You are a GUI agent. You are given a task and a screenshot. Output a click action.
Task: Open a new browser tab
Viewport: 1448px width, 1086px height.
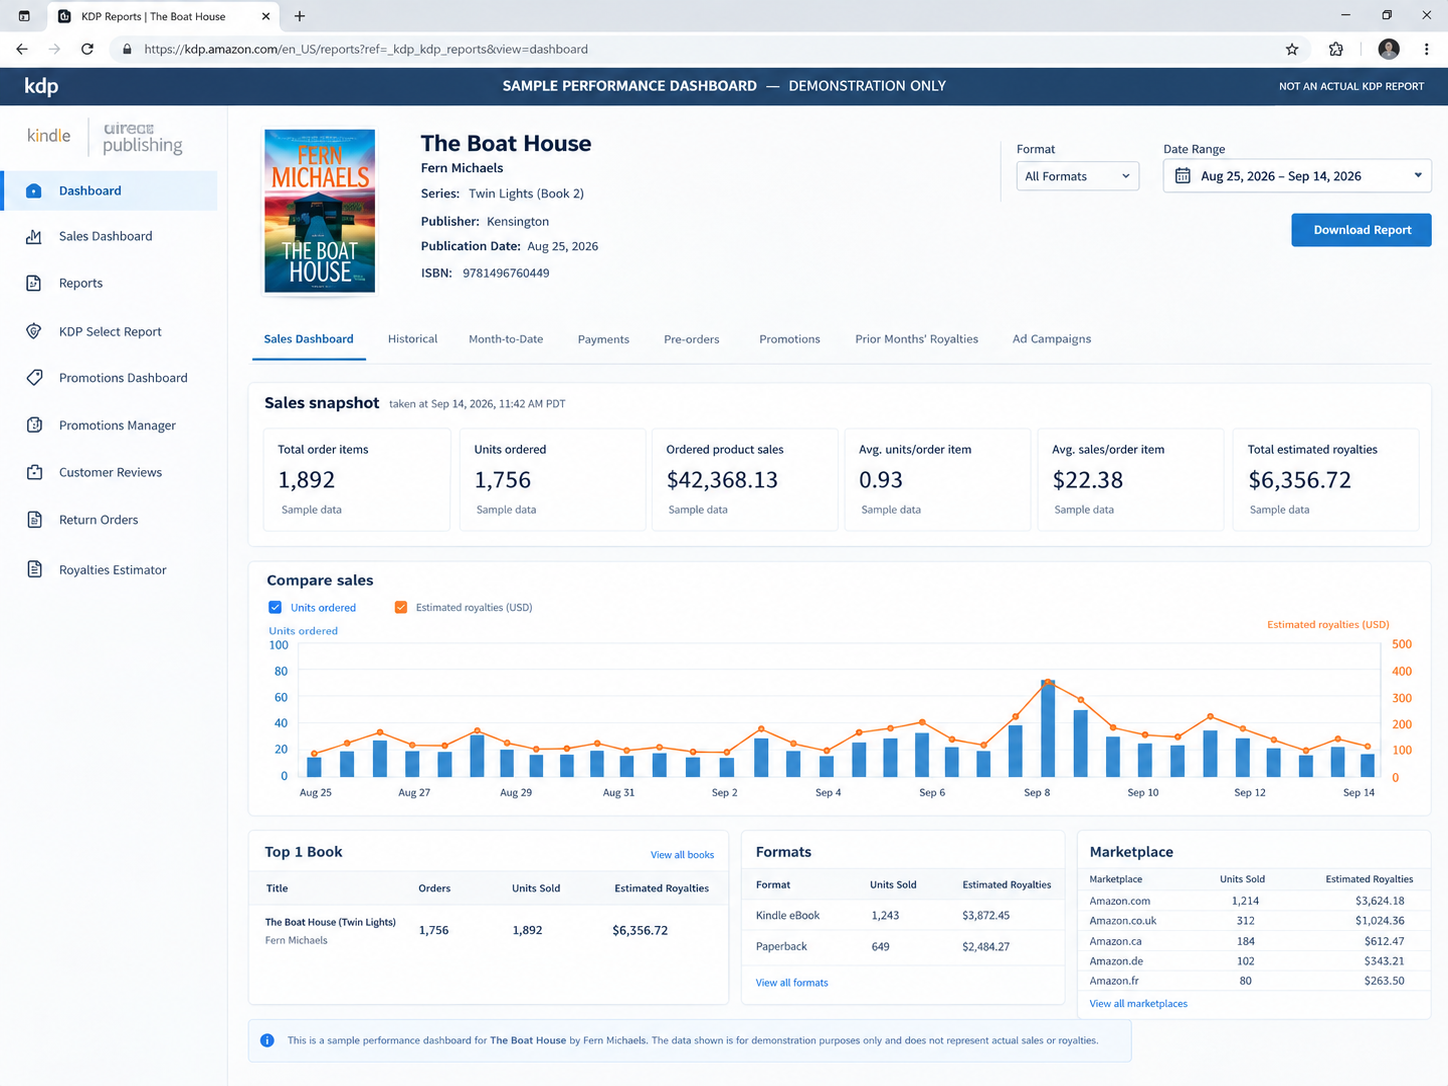[x=300, y=16]
